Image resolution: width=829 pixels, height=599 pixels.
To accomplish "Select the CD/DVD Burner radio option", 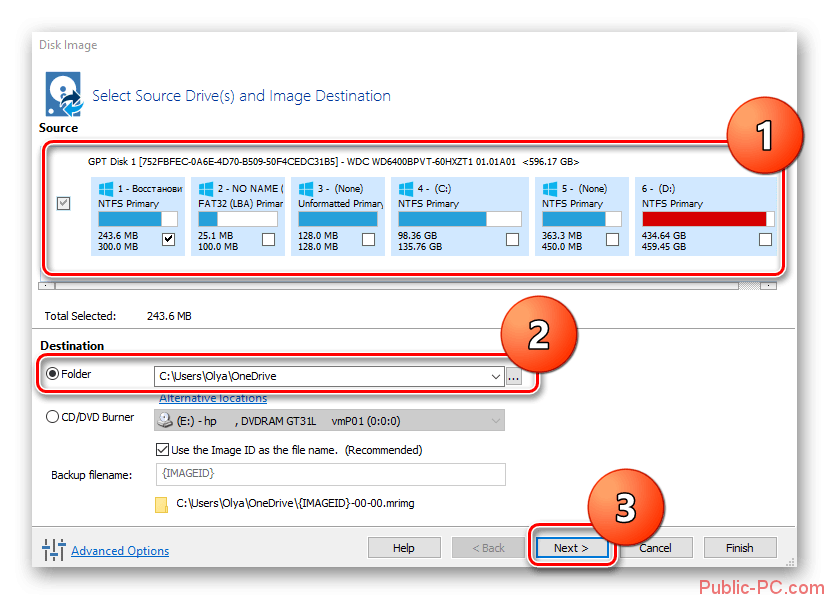I will tap(53, 418).
